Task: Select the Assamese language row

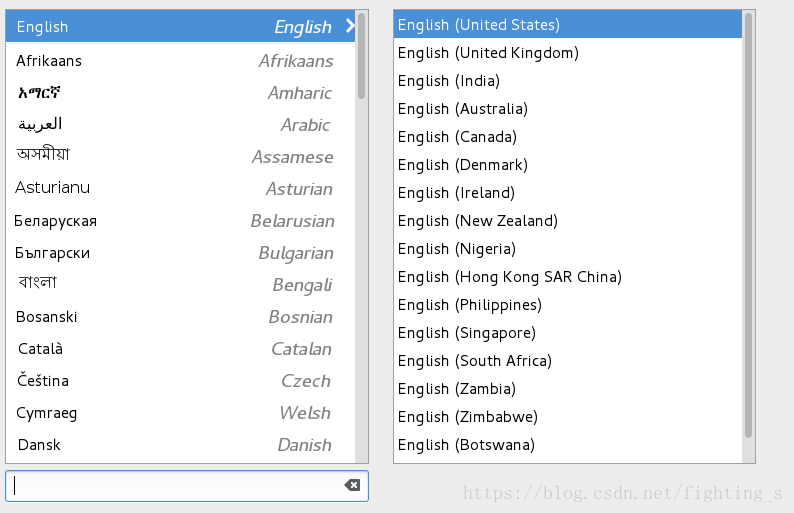Action: pos(180,156)
